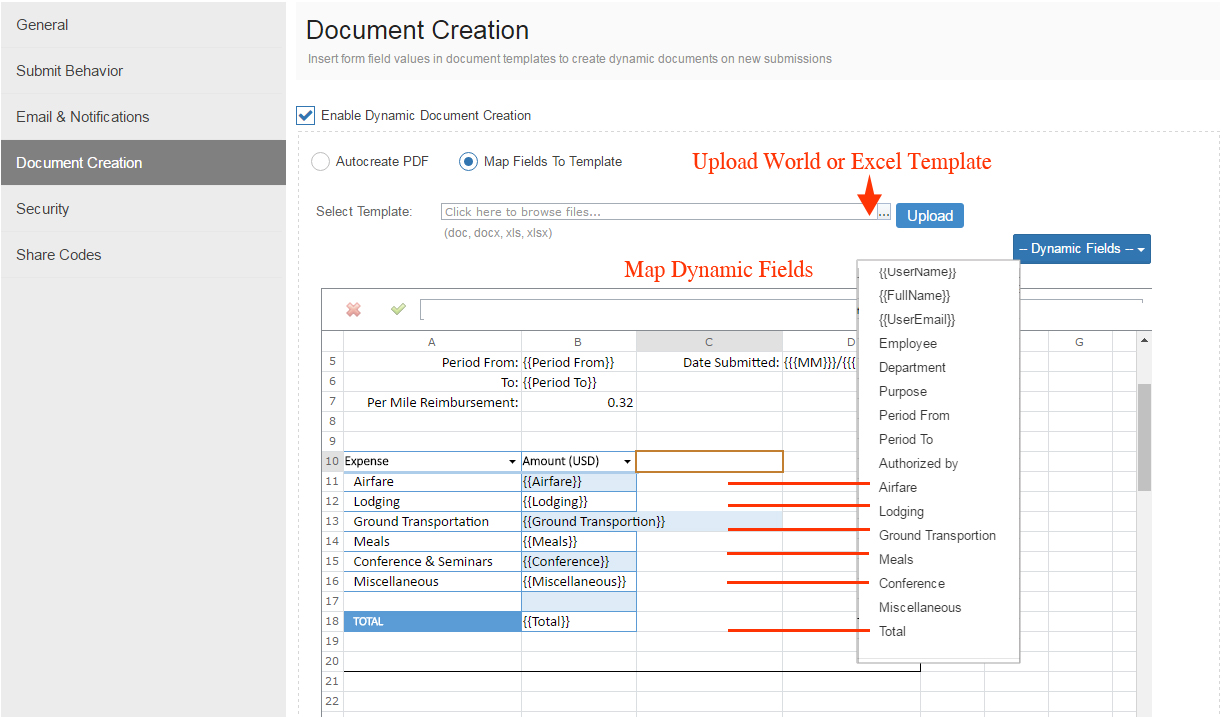Open the Security tab
This screenshot has width=1222, height=717.
(143, 209)
